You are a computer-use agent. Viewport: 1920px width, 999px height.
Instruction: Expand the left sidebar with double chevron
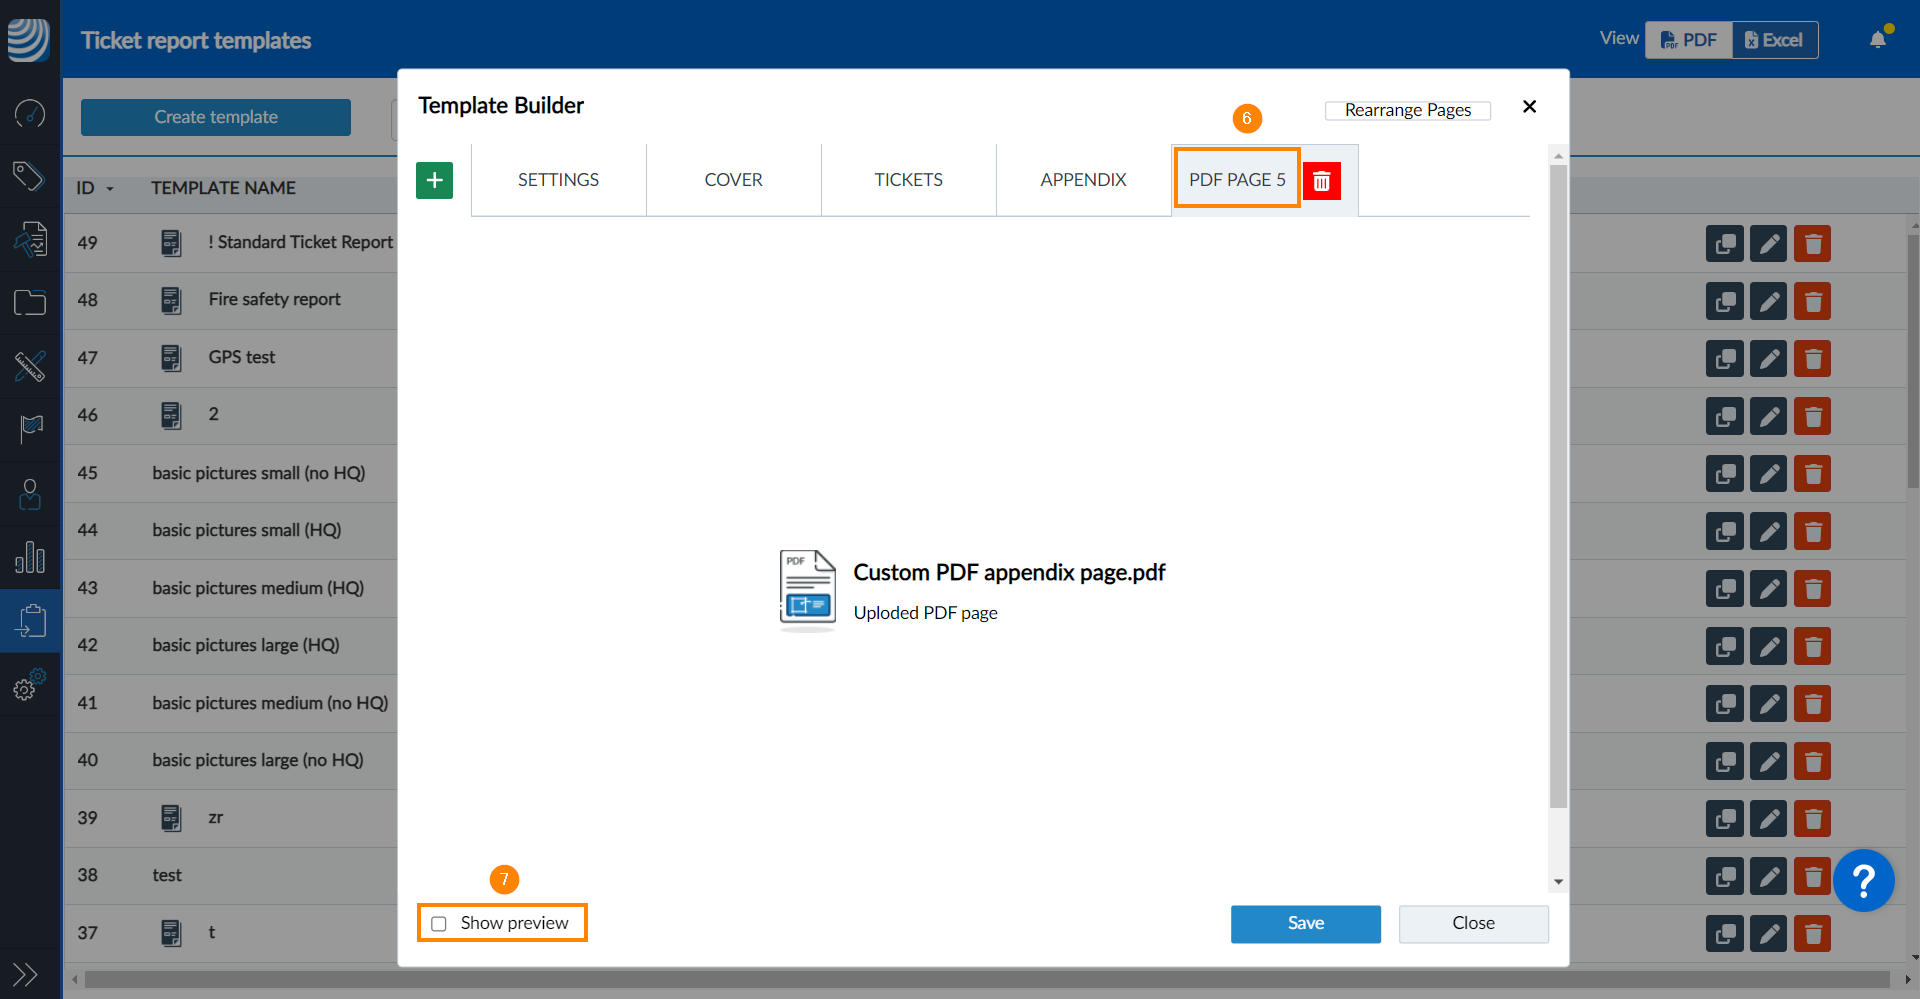25,973
